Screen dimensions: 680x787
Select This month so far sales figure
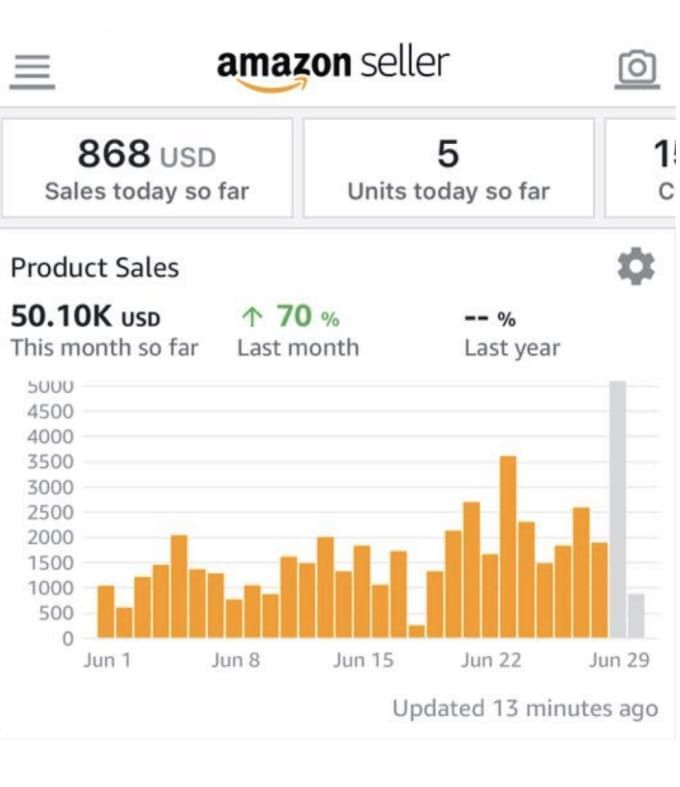(x=85, y=317)
